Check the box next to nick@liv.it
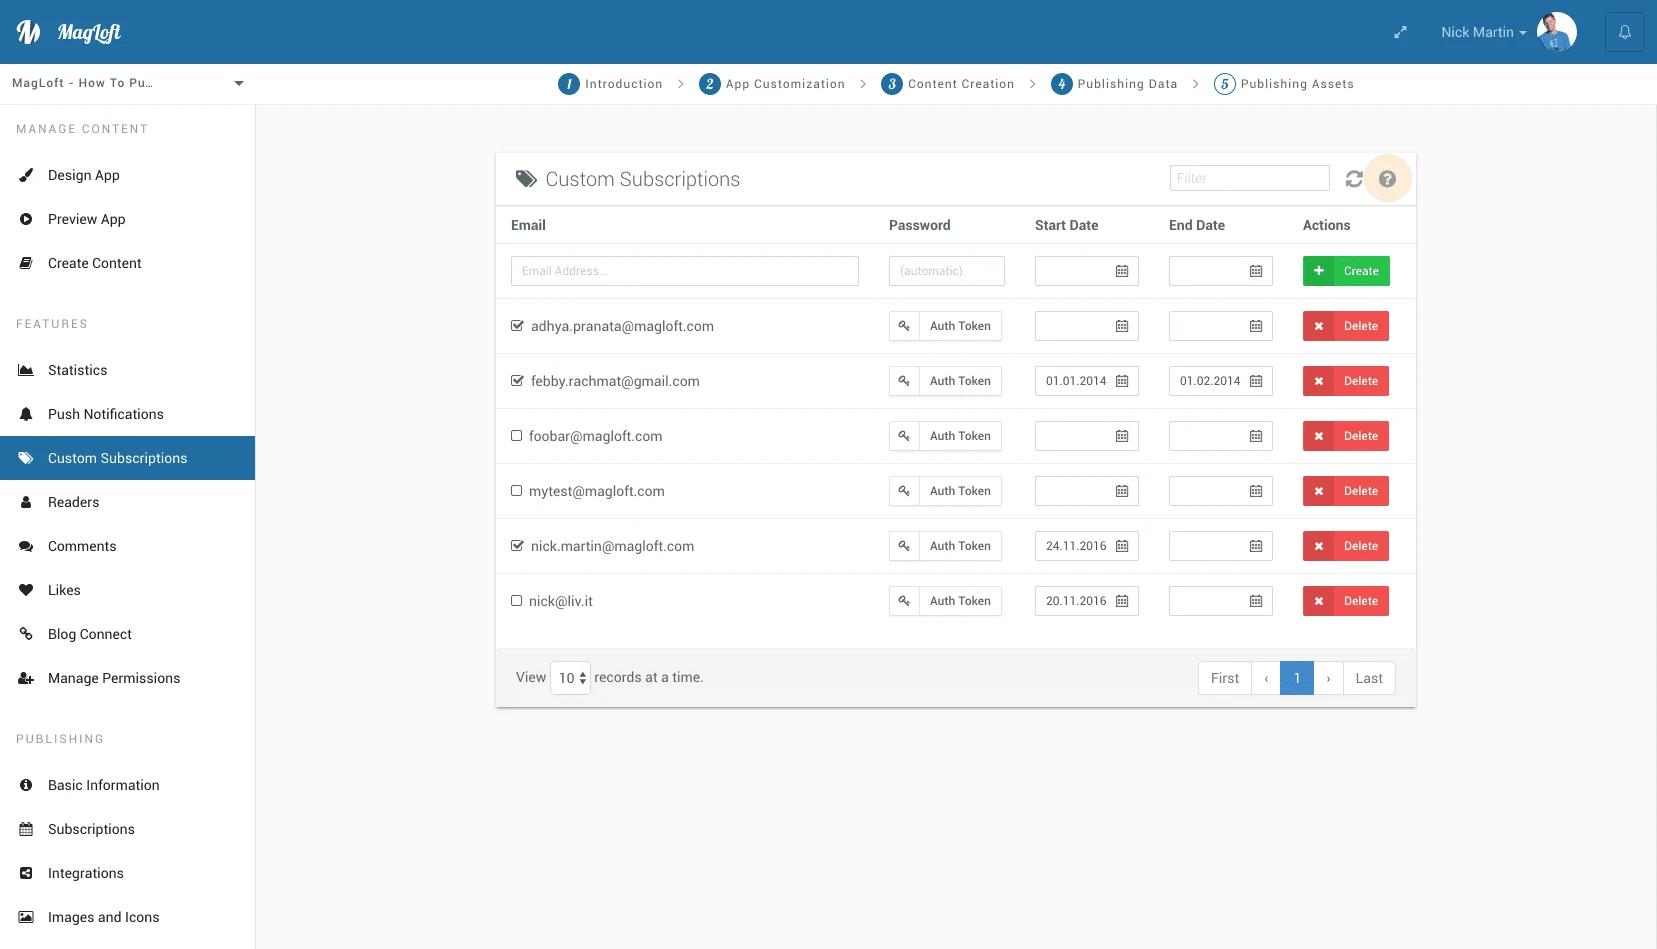Image resolution: width=1657 pixels, height=949 pixels. 517,601
